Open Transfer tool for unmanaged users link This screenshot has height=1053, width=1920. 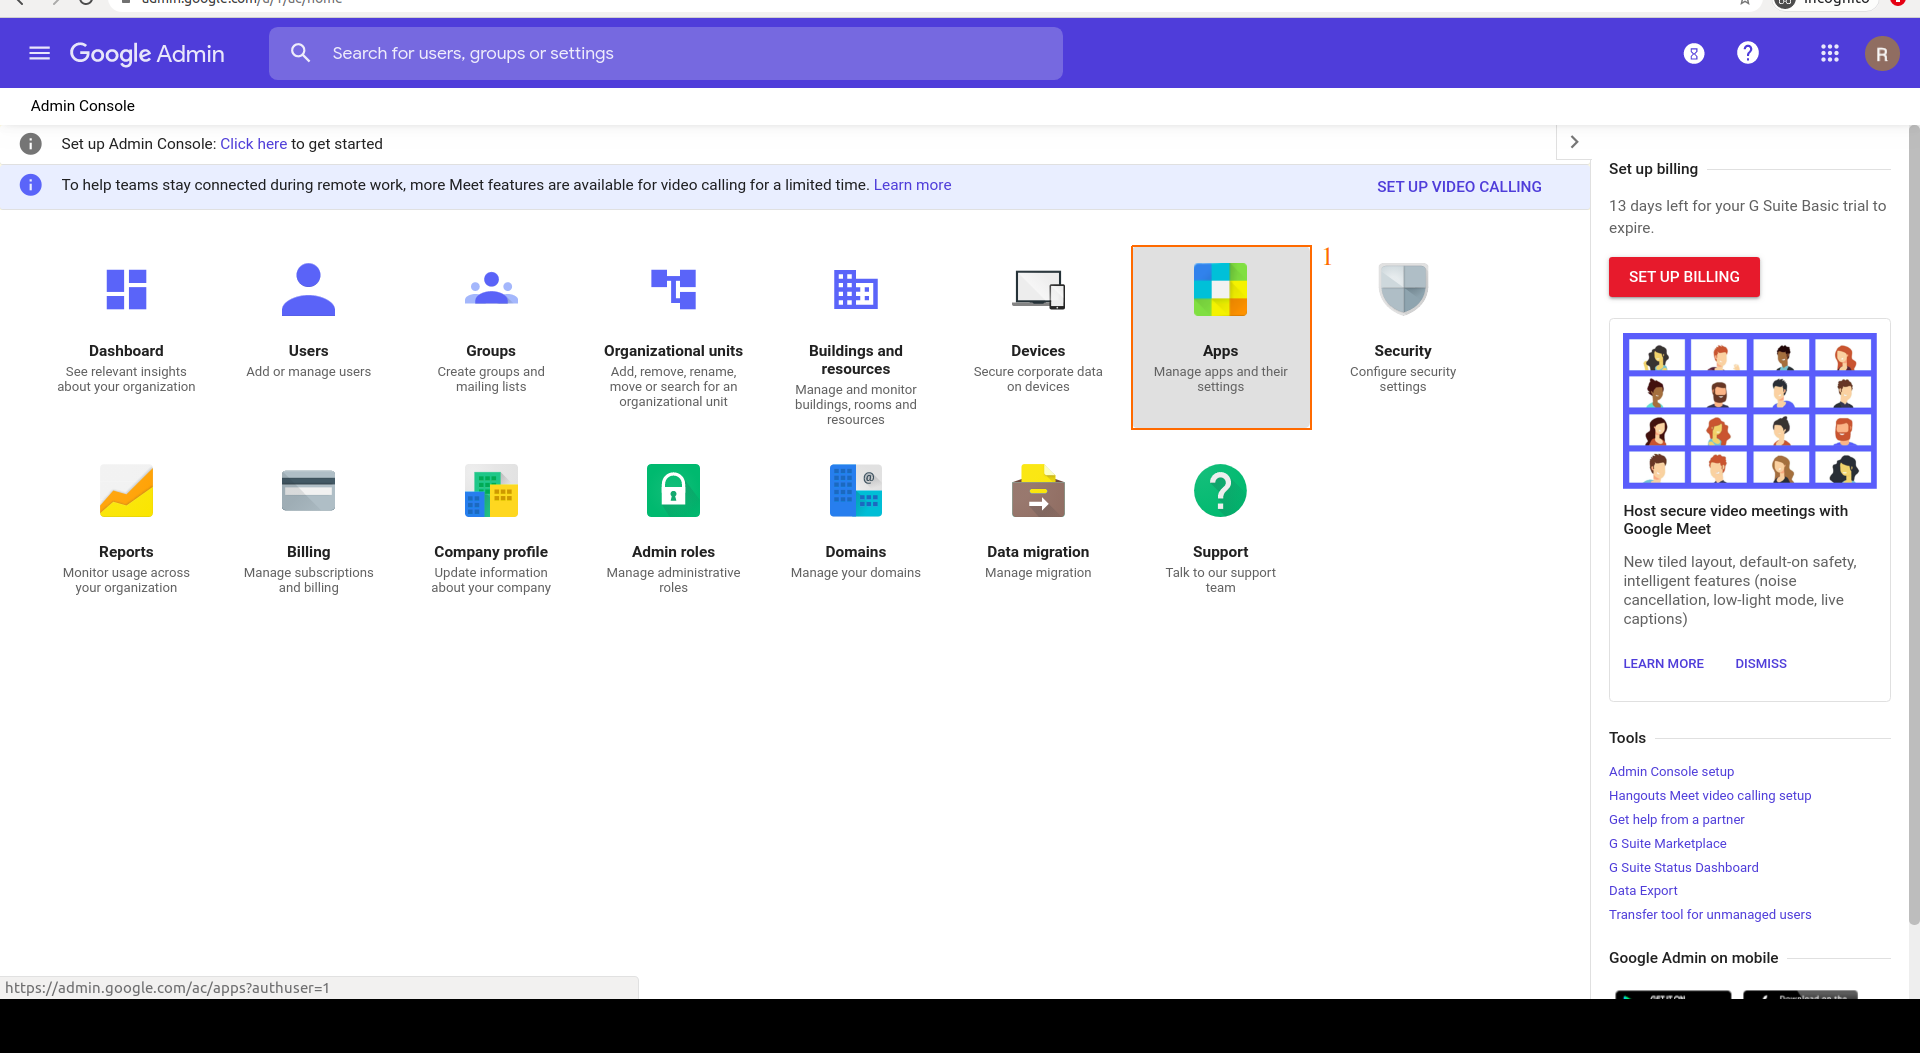[x=1710, y=915]
